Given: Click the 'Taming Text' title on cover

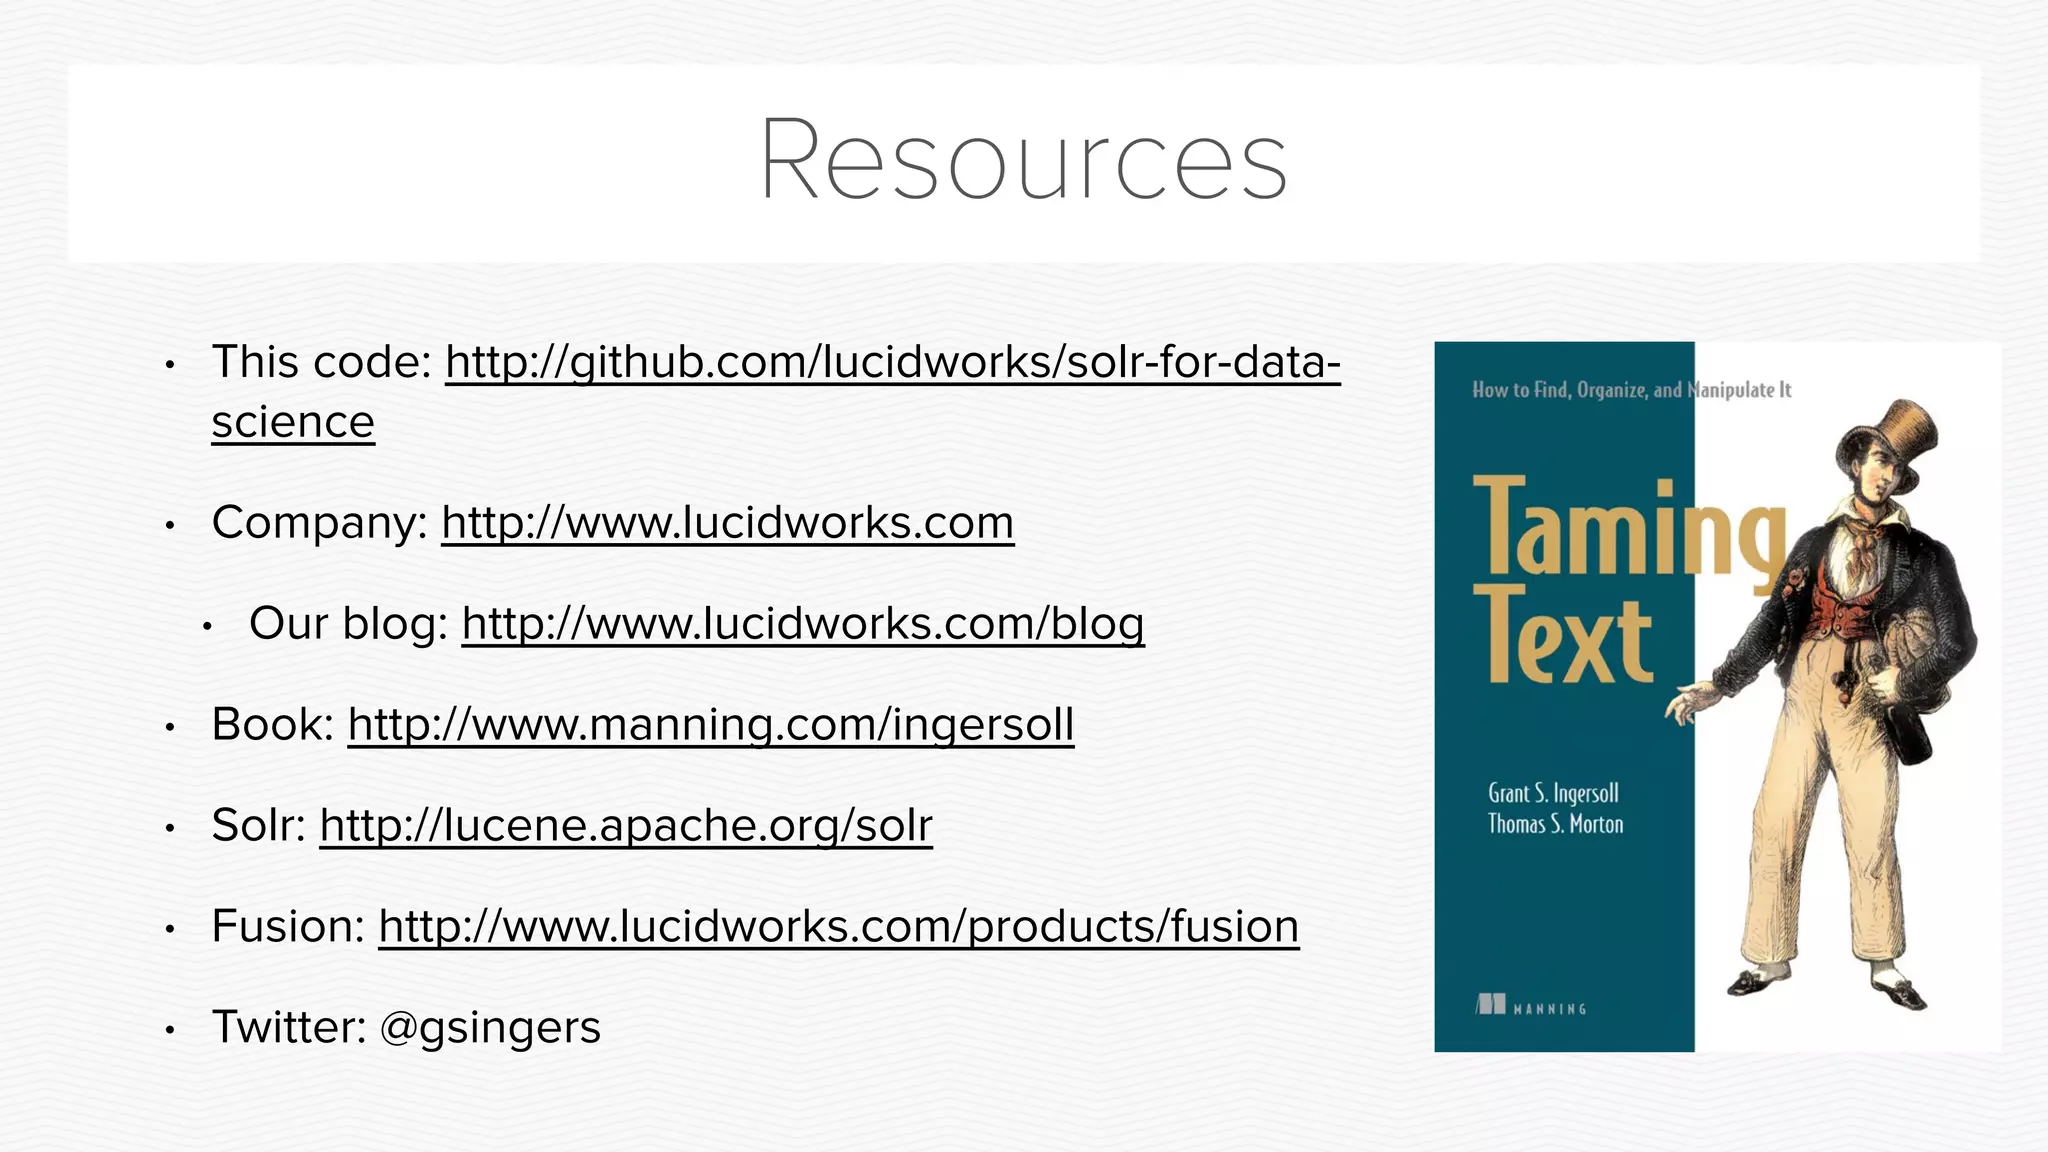Looking at the screenshot, I should 1628,580.
